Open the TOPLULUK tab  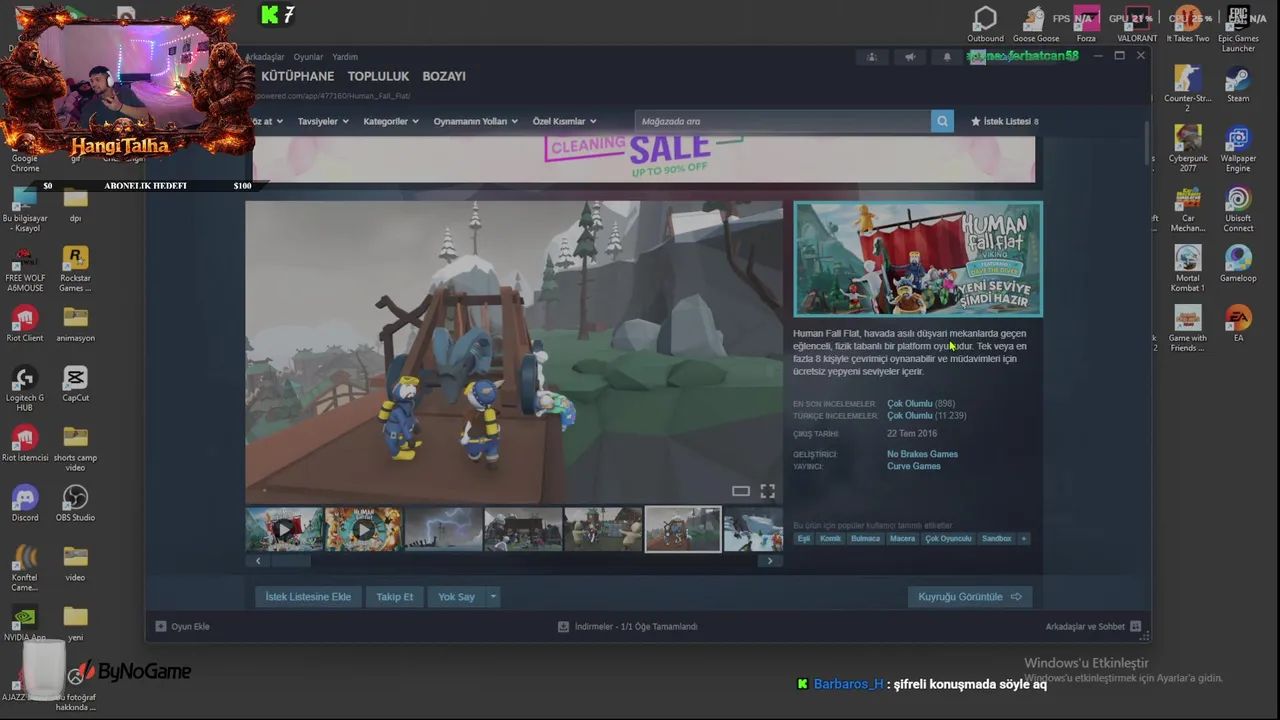pos(378,76)
